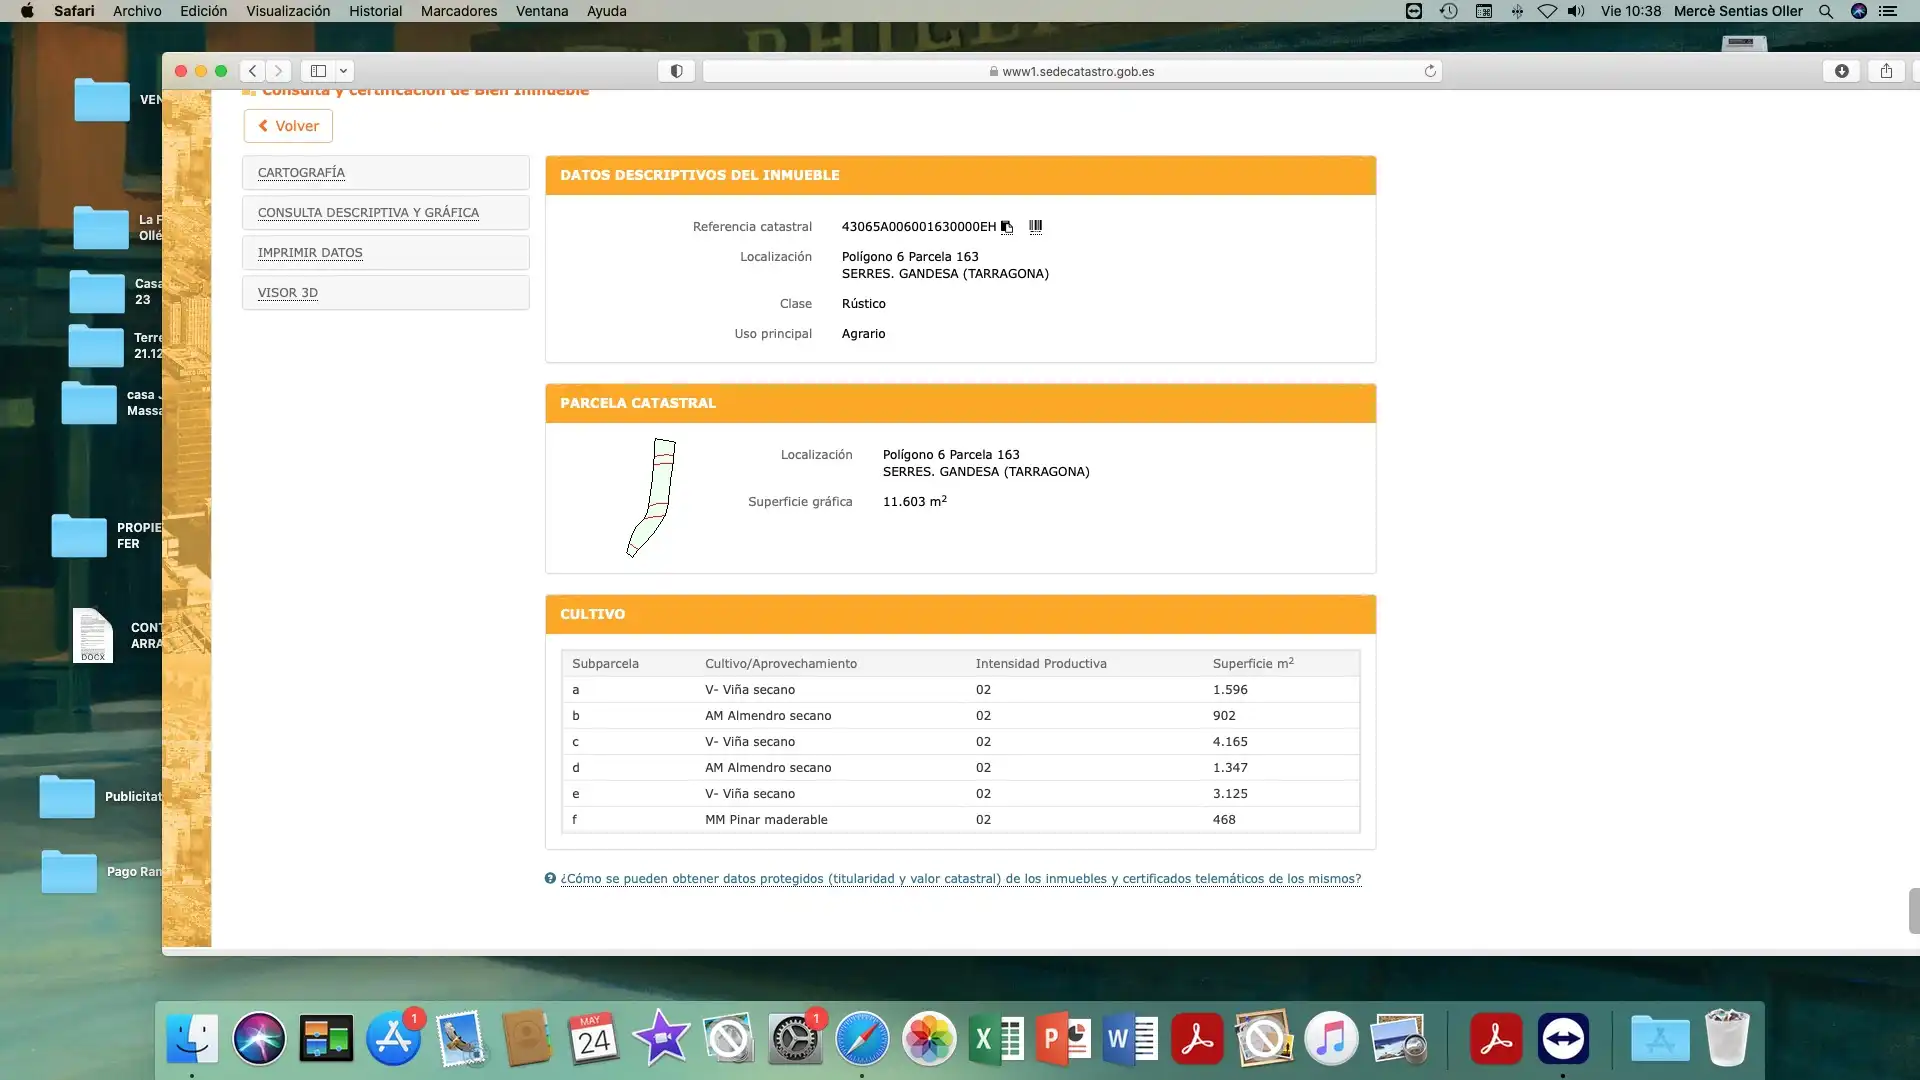Open Notification Center
The image size is (1920, 1080).
click(1888, 11)
